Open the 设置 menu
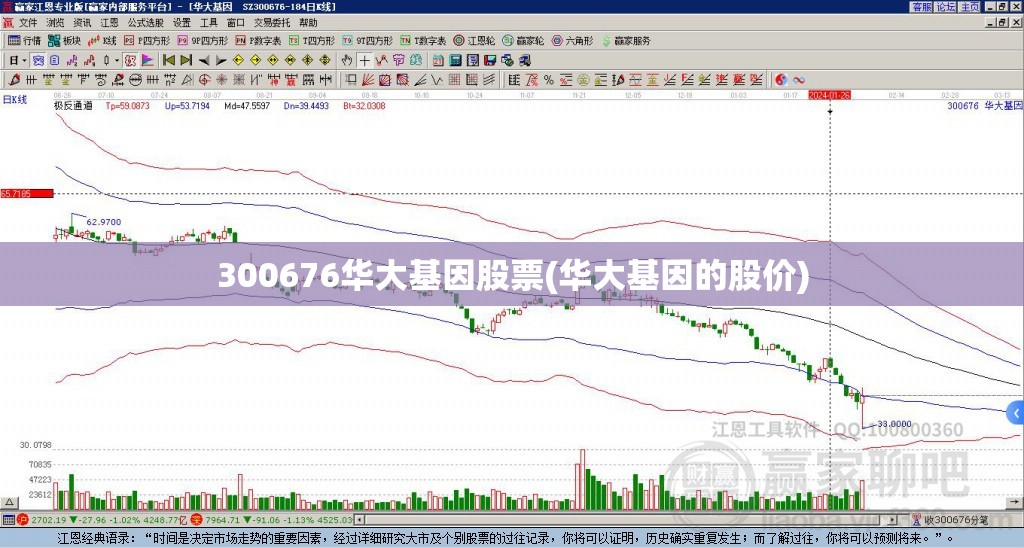The width and height of the screenshot is (1024, 548). (182, 23)
